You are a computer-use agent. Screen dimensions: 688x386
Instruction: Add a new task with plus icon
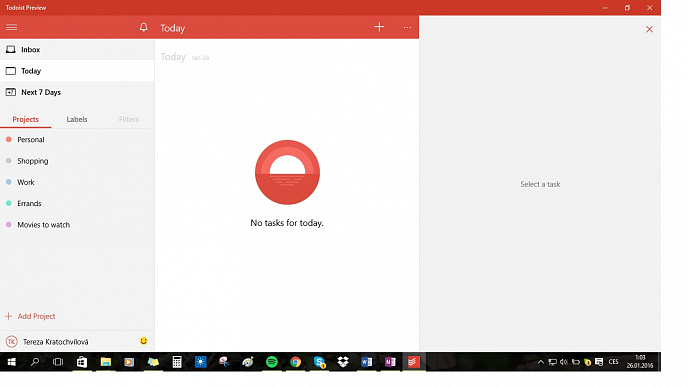379,27
